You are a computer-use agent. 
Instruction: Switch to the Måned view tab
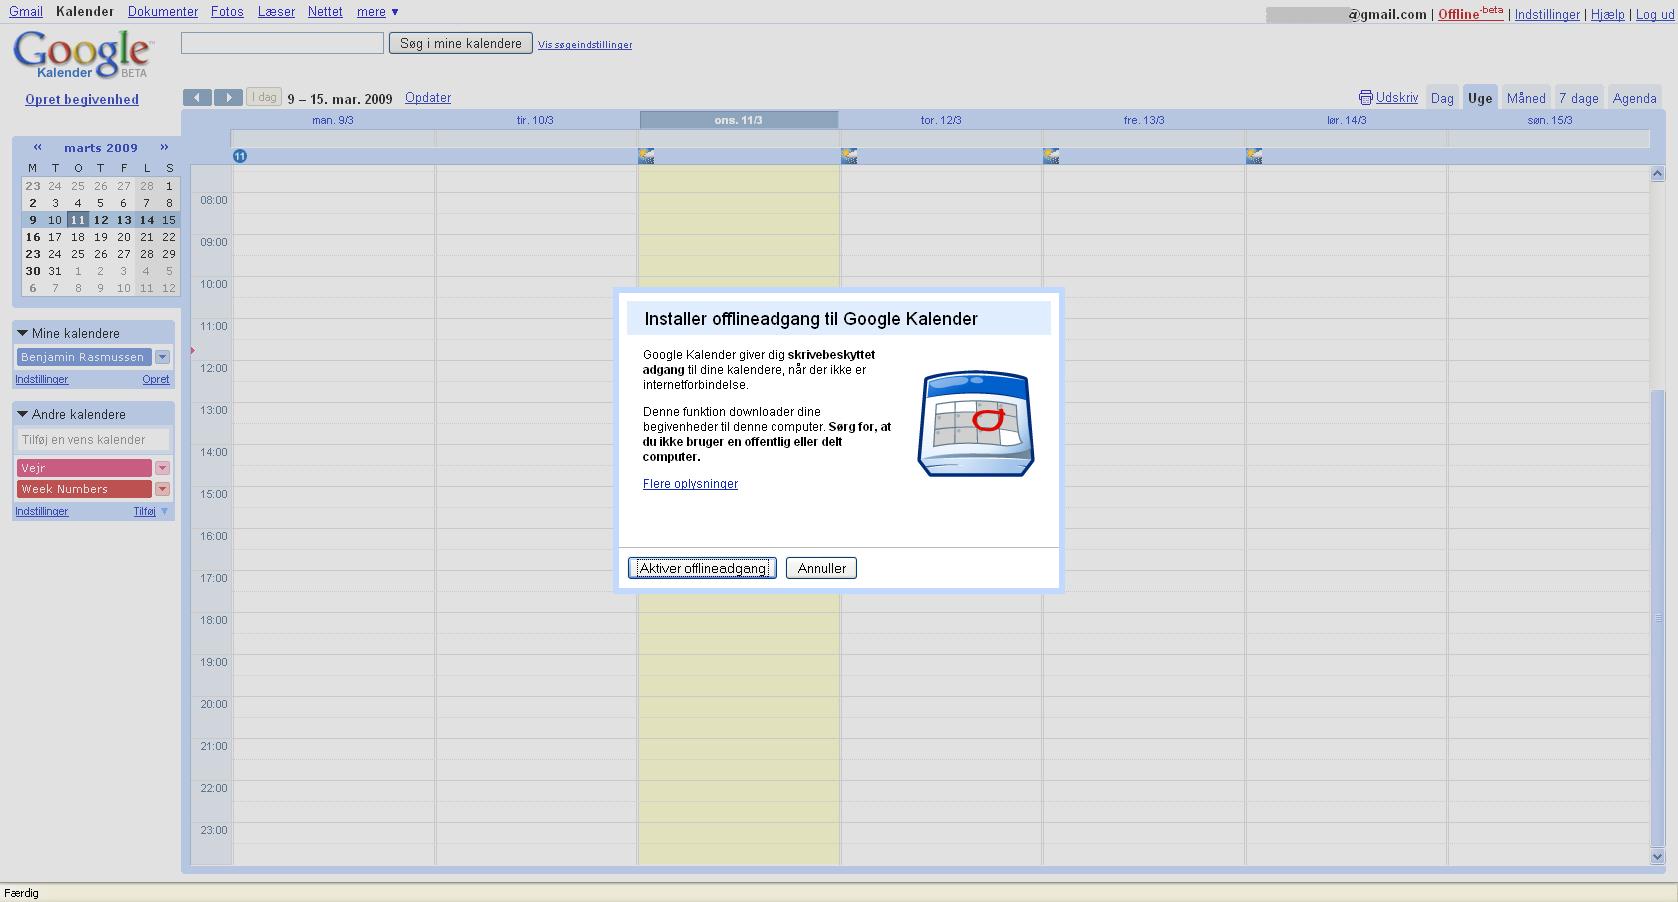[1525, 98]
